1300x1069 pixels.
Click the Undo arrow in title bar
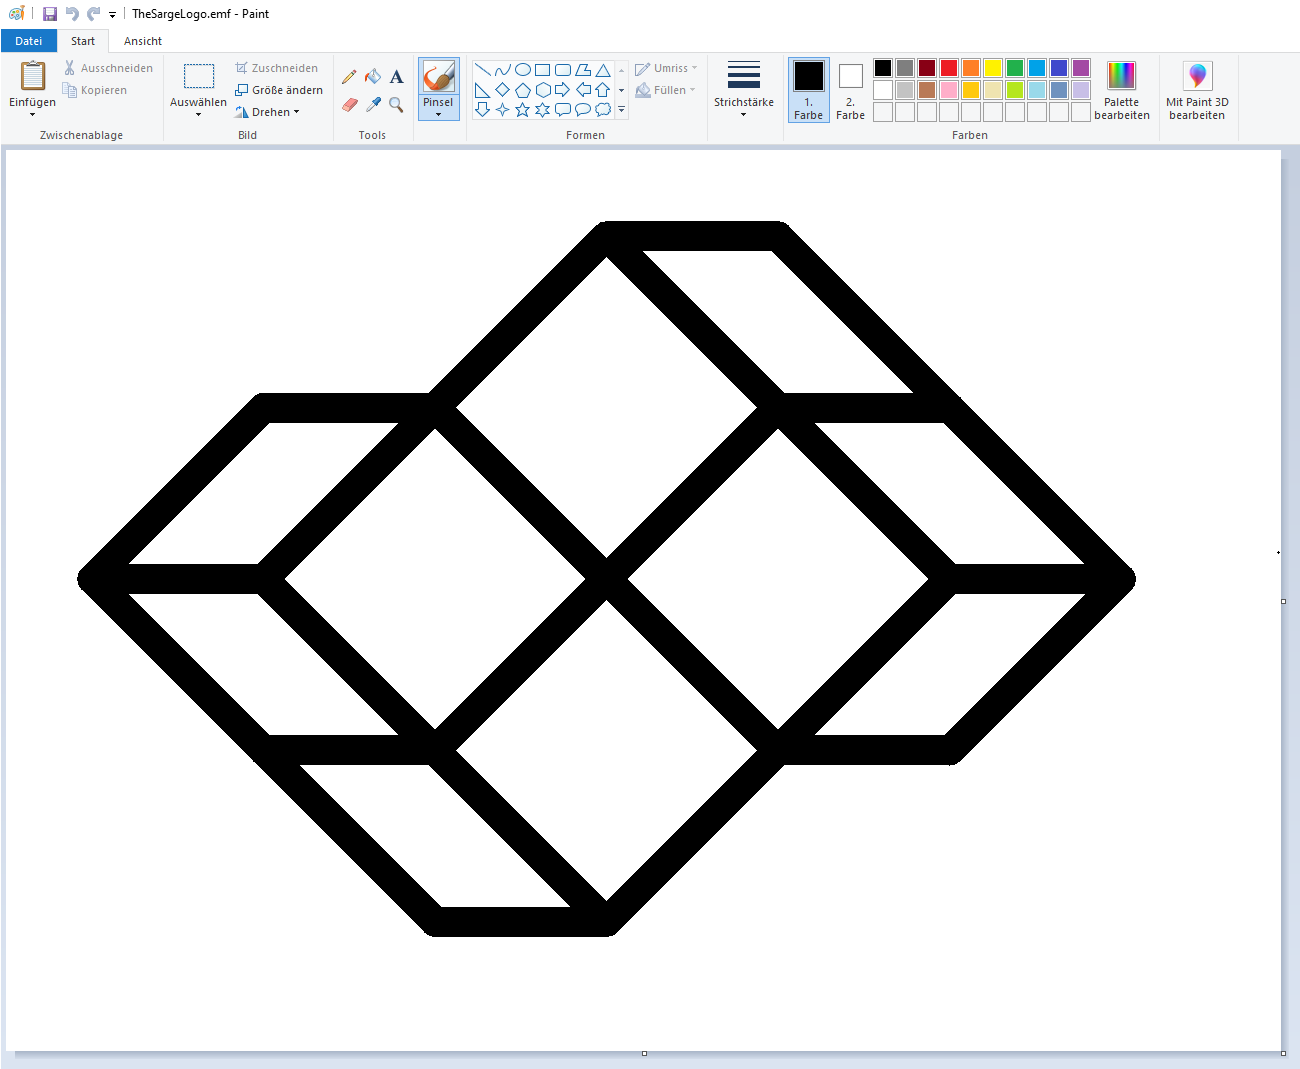[x=72, y=14]
